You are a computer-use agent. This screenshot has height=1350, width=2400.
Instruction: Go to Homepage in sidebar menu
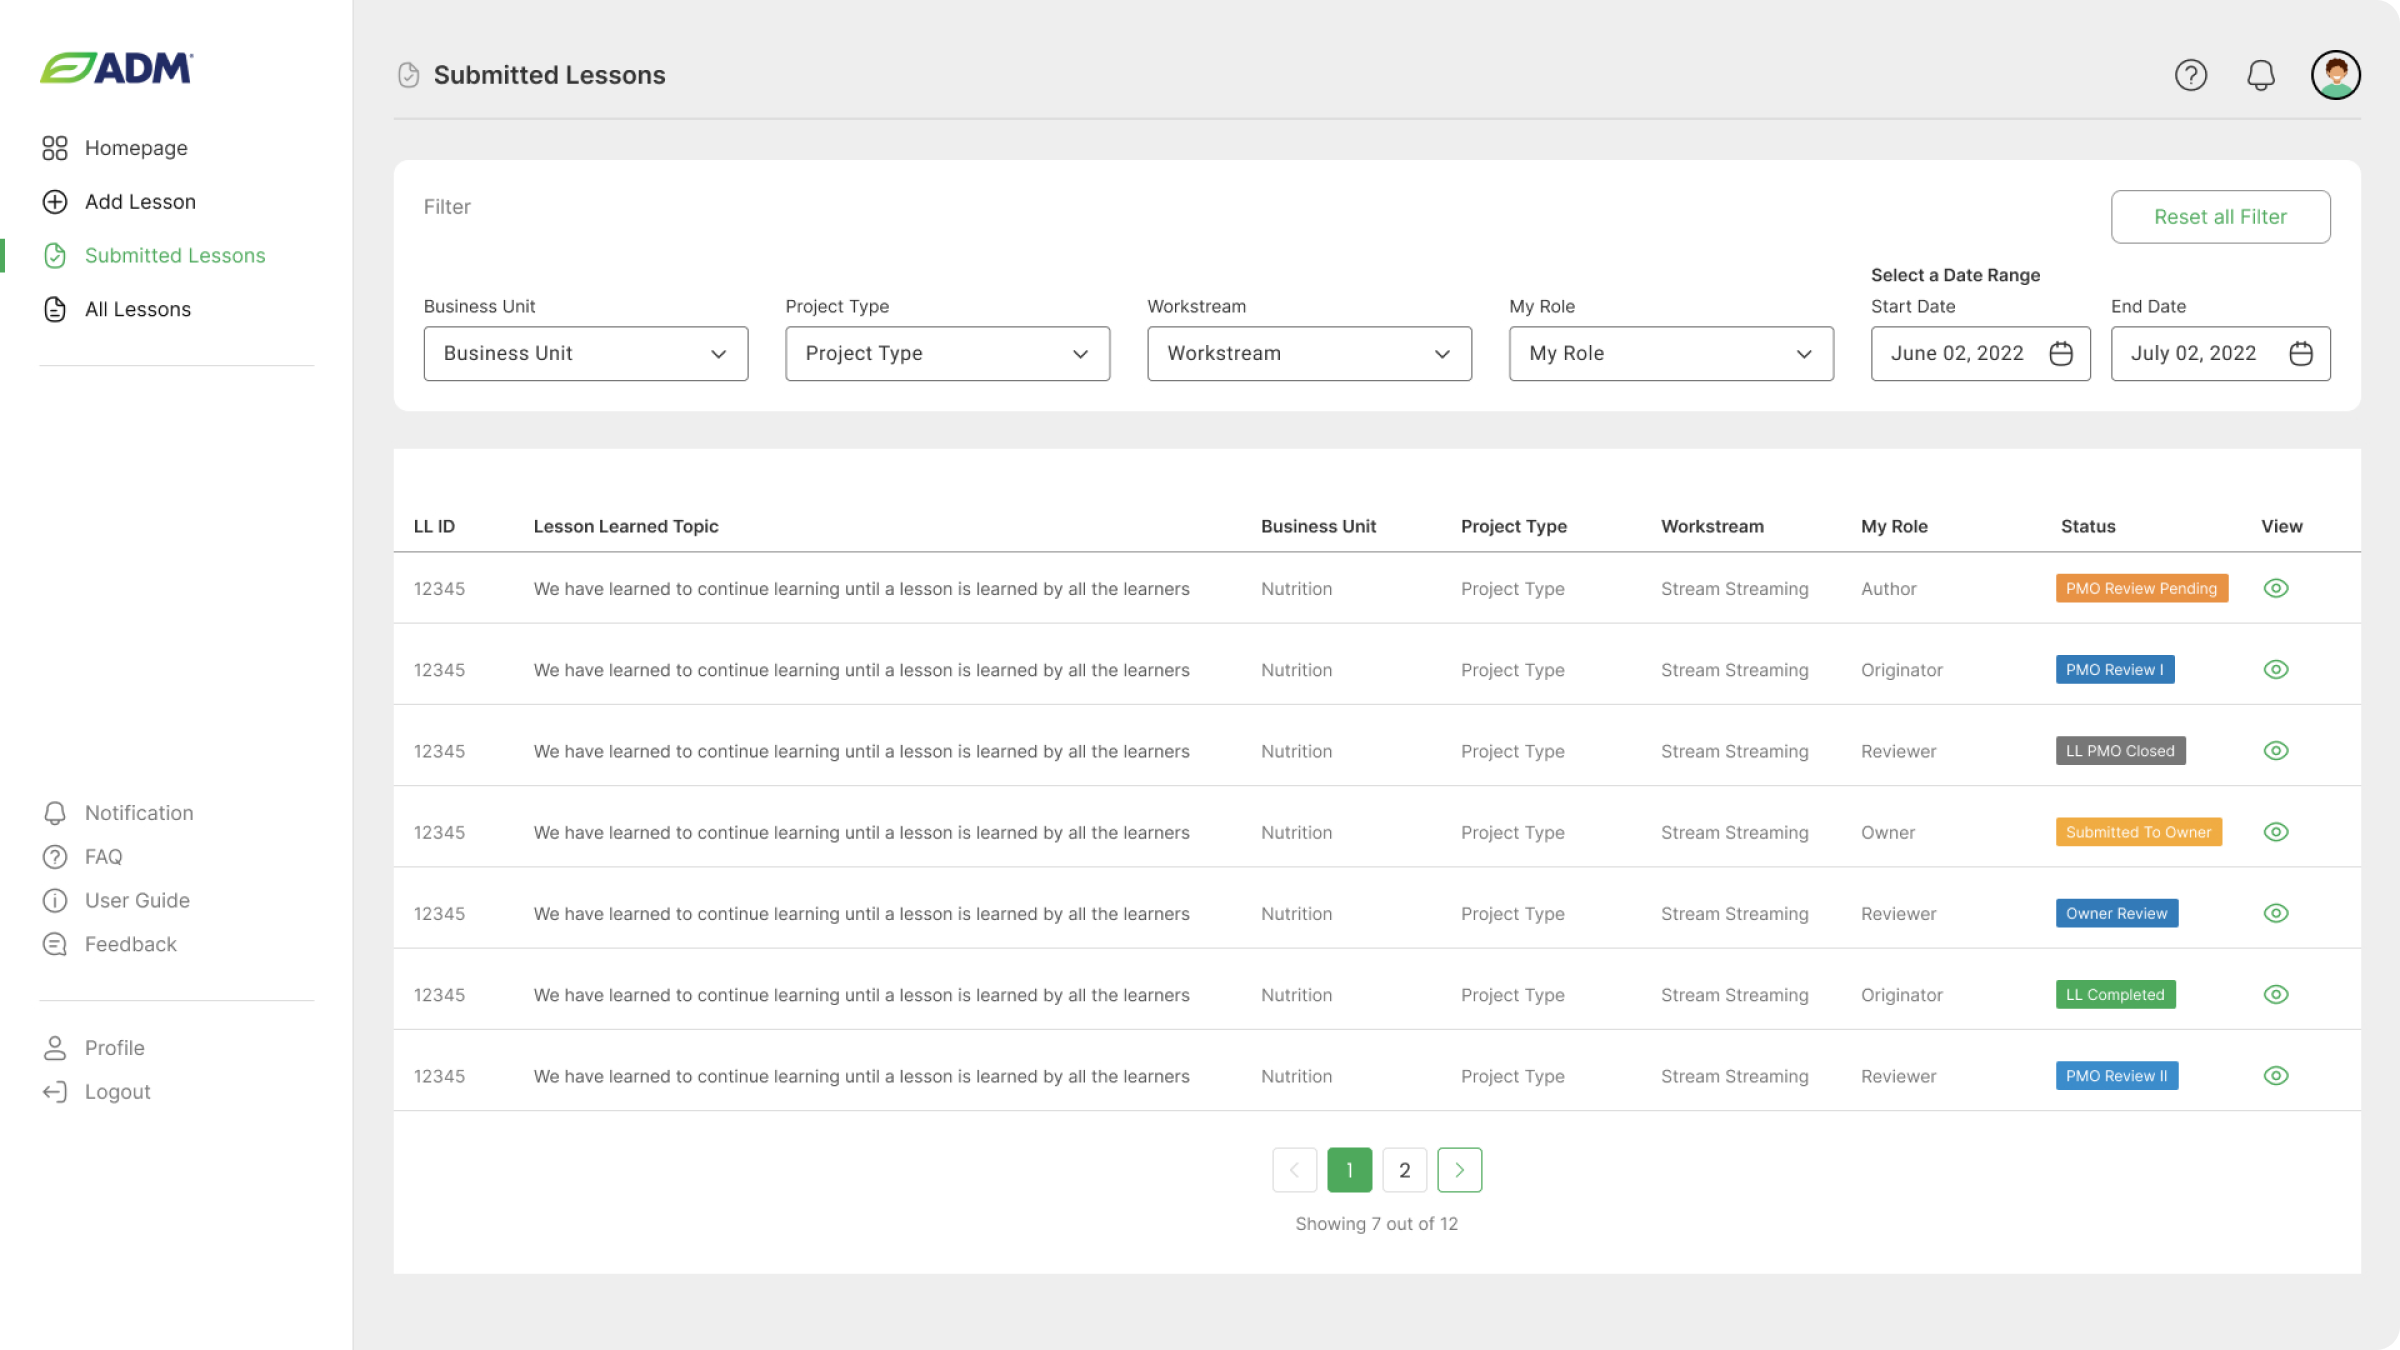pos(136,148)
